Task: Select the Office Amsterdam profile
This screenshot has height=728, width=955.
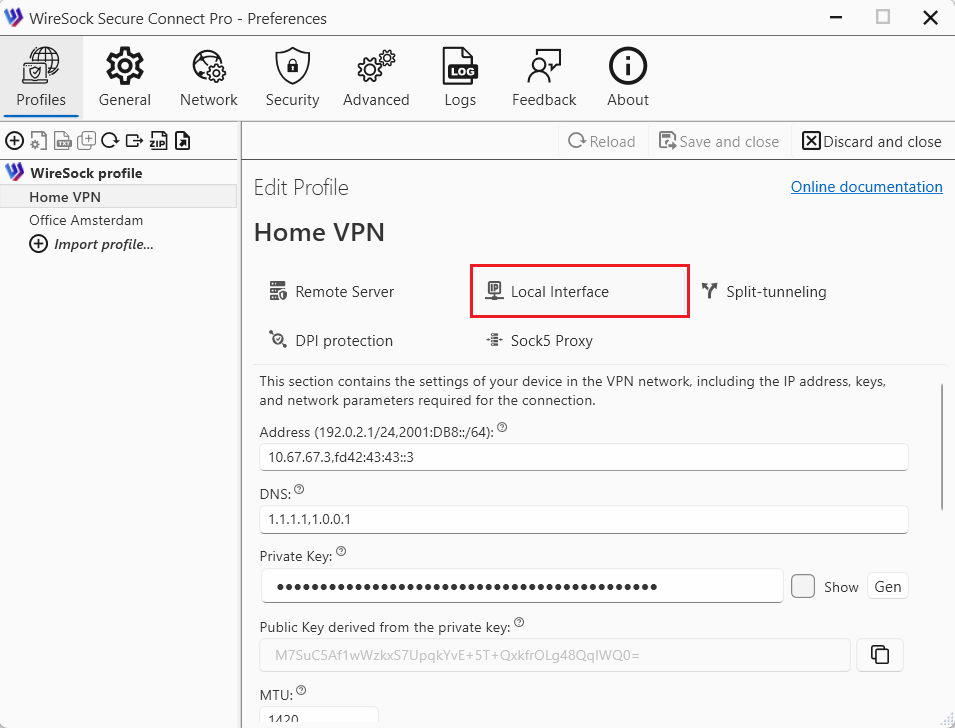Action: click(86, 220)
